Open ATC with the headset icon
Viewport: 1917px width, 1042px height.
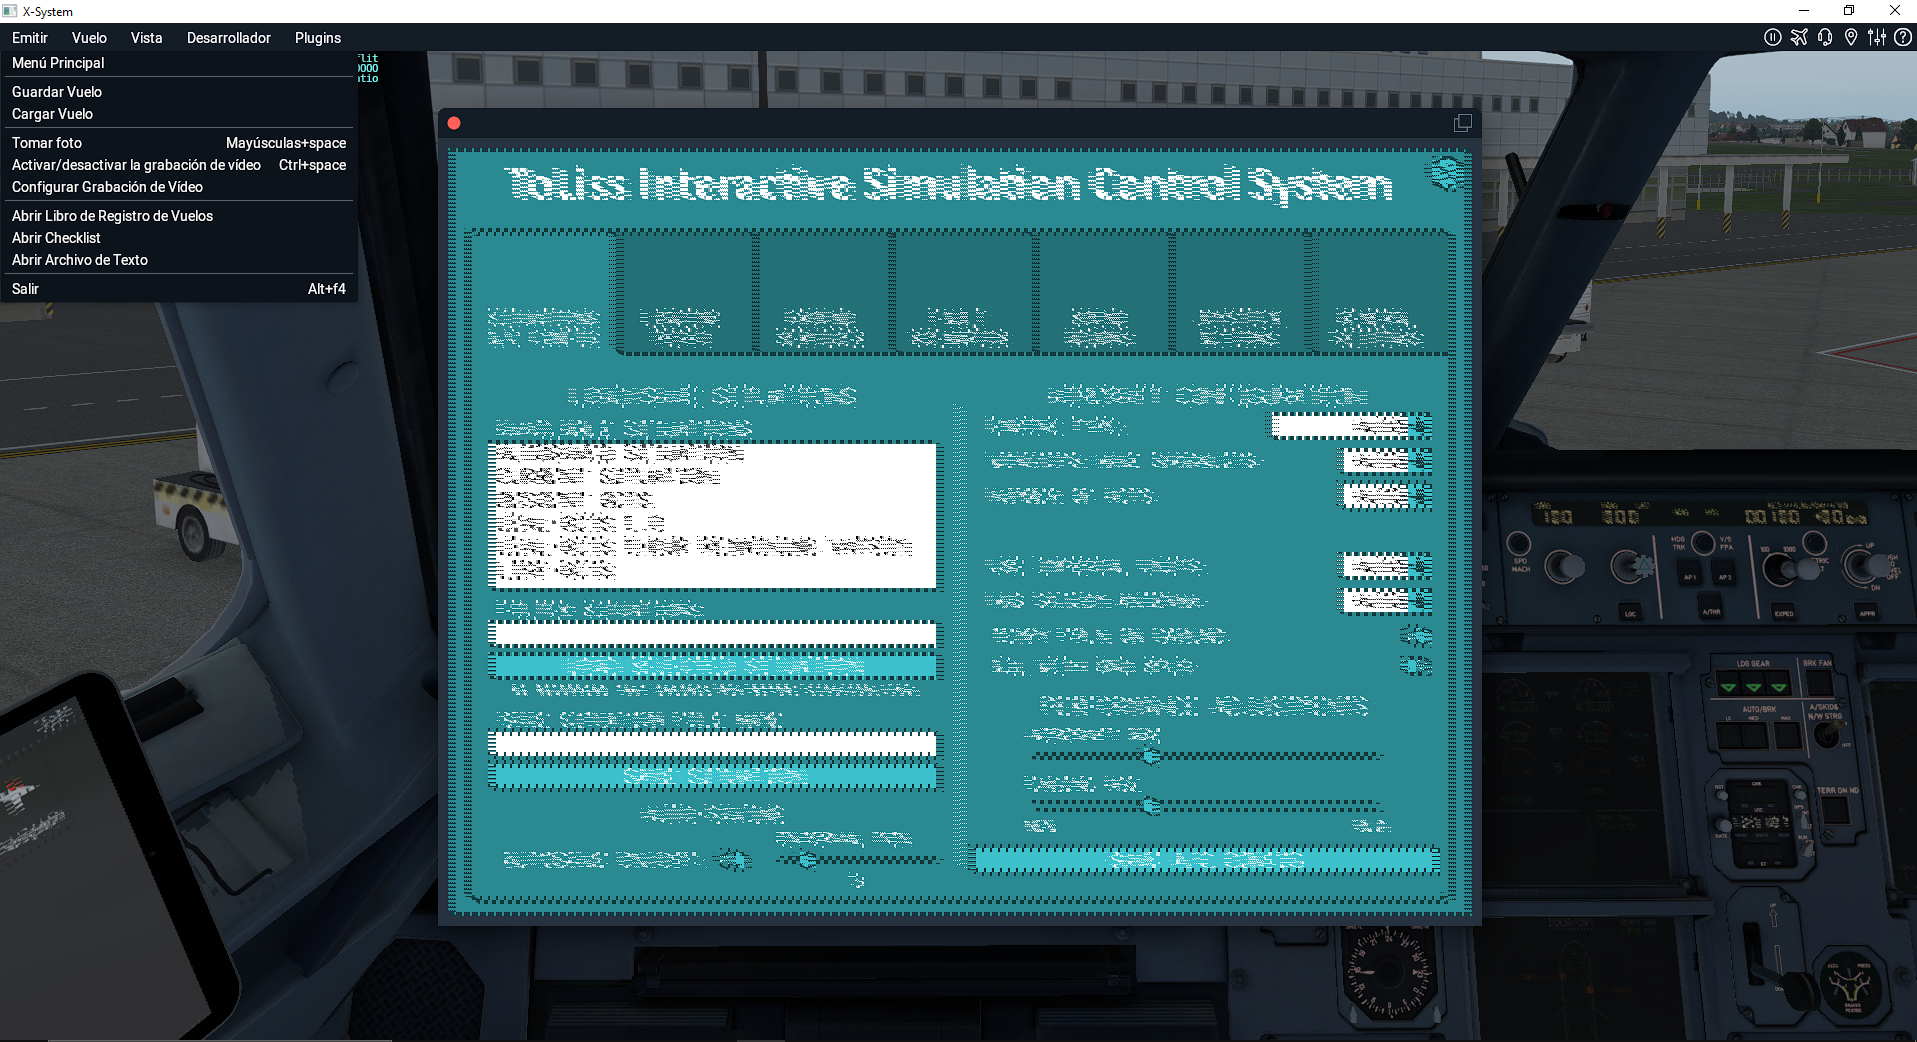(1825, 37)
